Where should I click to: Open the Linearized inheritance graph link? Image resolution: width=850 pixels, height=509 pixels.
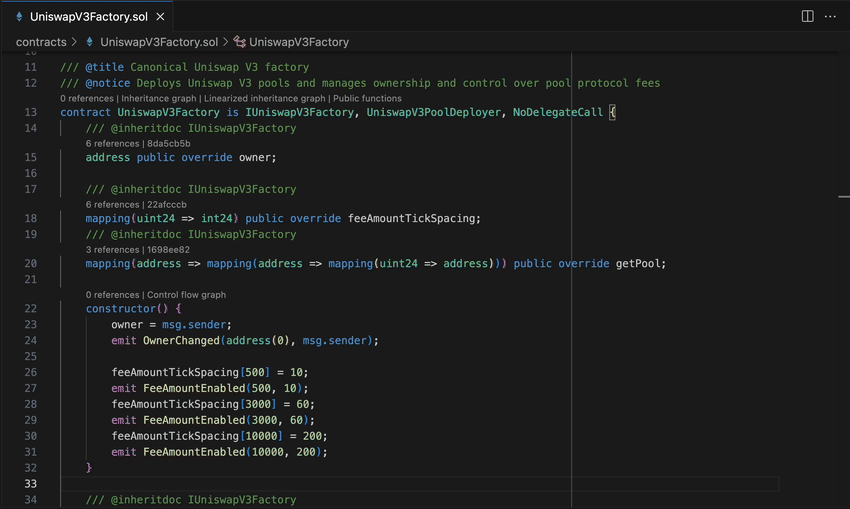[264, 99]
